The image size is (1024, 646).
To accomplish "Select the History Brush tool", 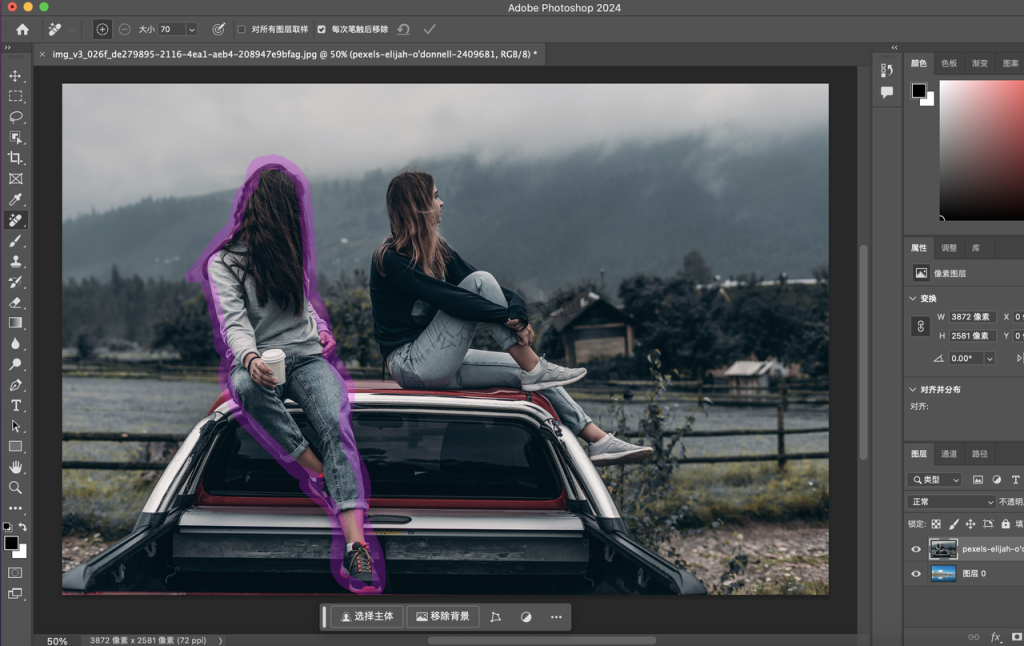I will tap(15, 282).
